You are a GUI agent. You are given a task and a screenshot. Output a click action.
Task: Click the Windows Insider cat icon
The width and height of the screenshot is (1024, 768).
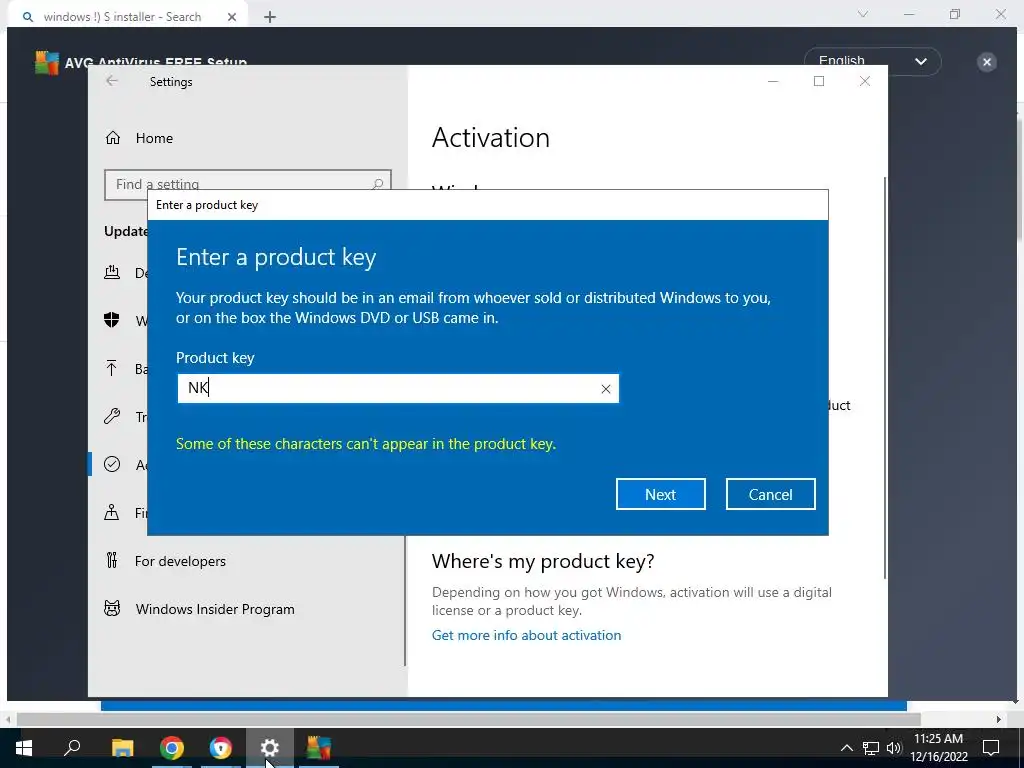[x=112, y=609]
